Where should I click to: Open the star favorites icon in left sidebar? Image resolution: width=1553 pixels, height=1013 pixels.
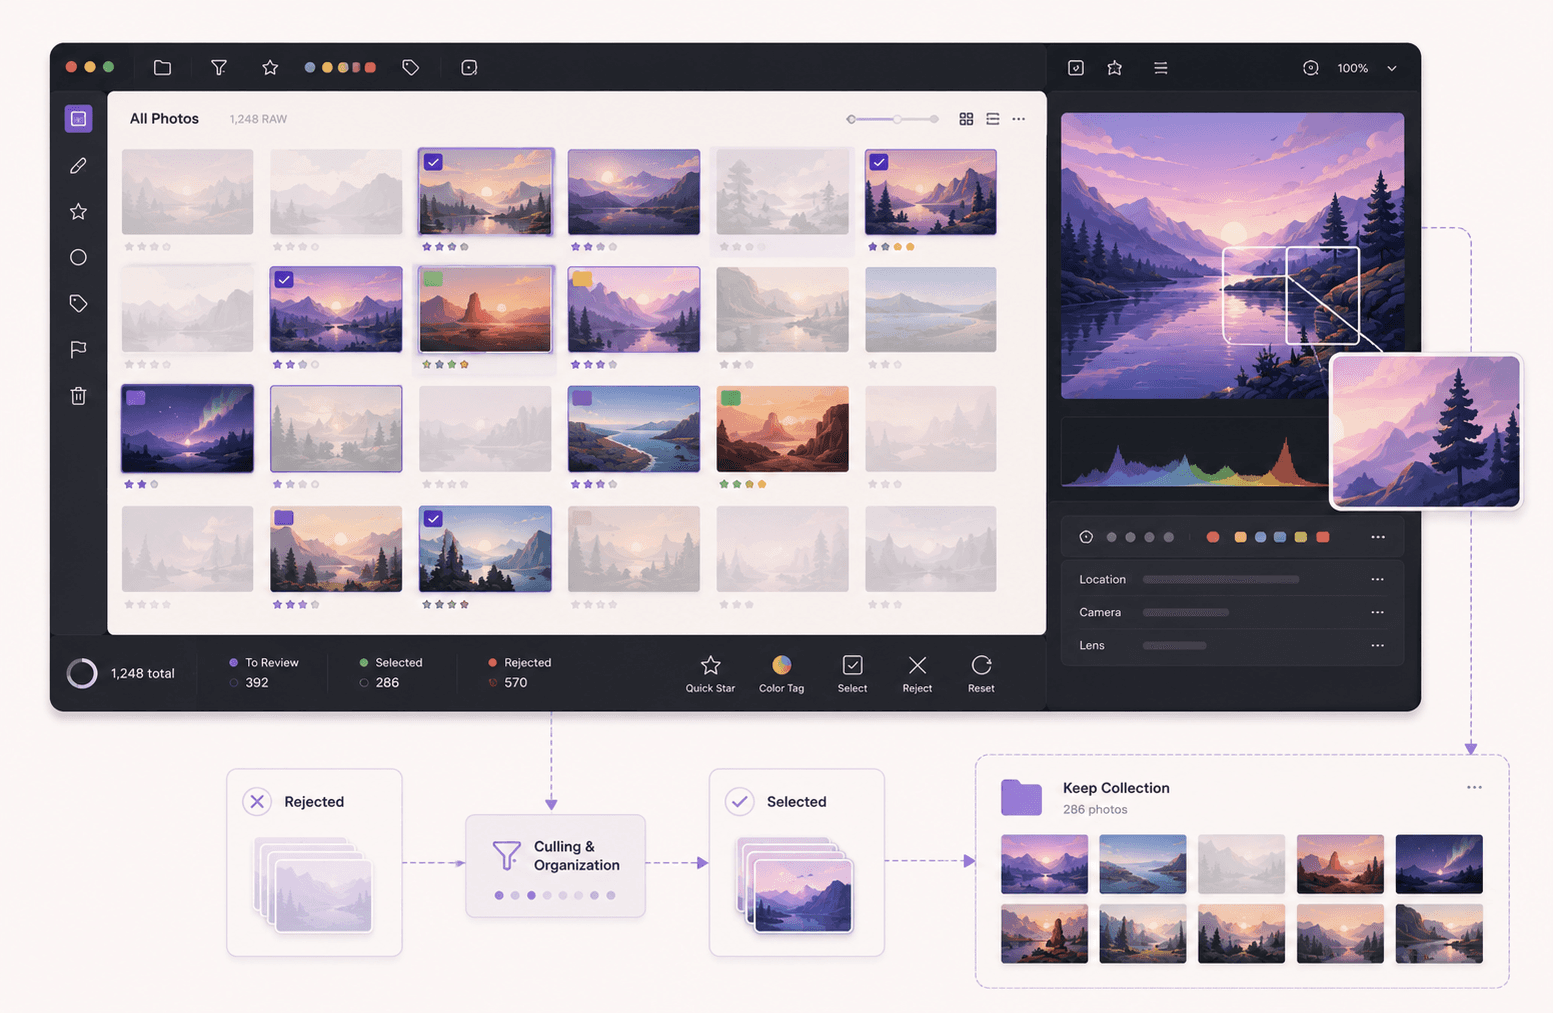click(x=78, y=211)
